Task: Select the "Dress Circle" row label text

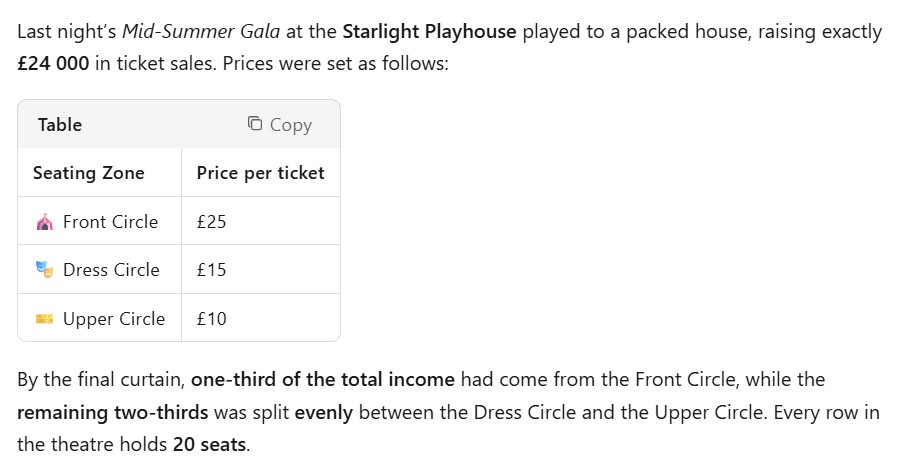Action: pyautogui.click(x=111, y=270)
